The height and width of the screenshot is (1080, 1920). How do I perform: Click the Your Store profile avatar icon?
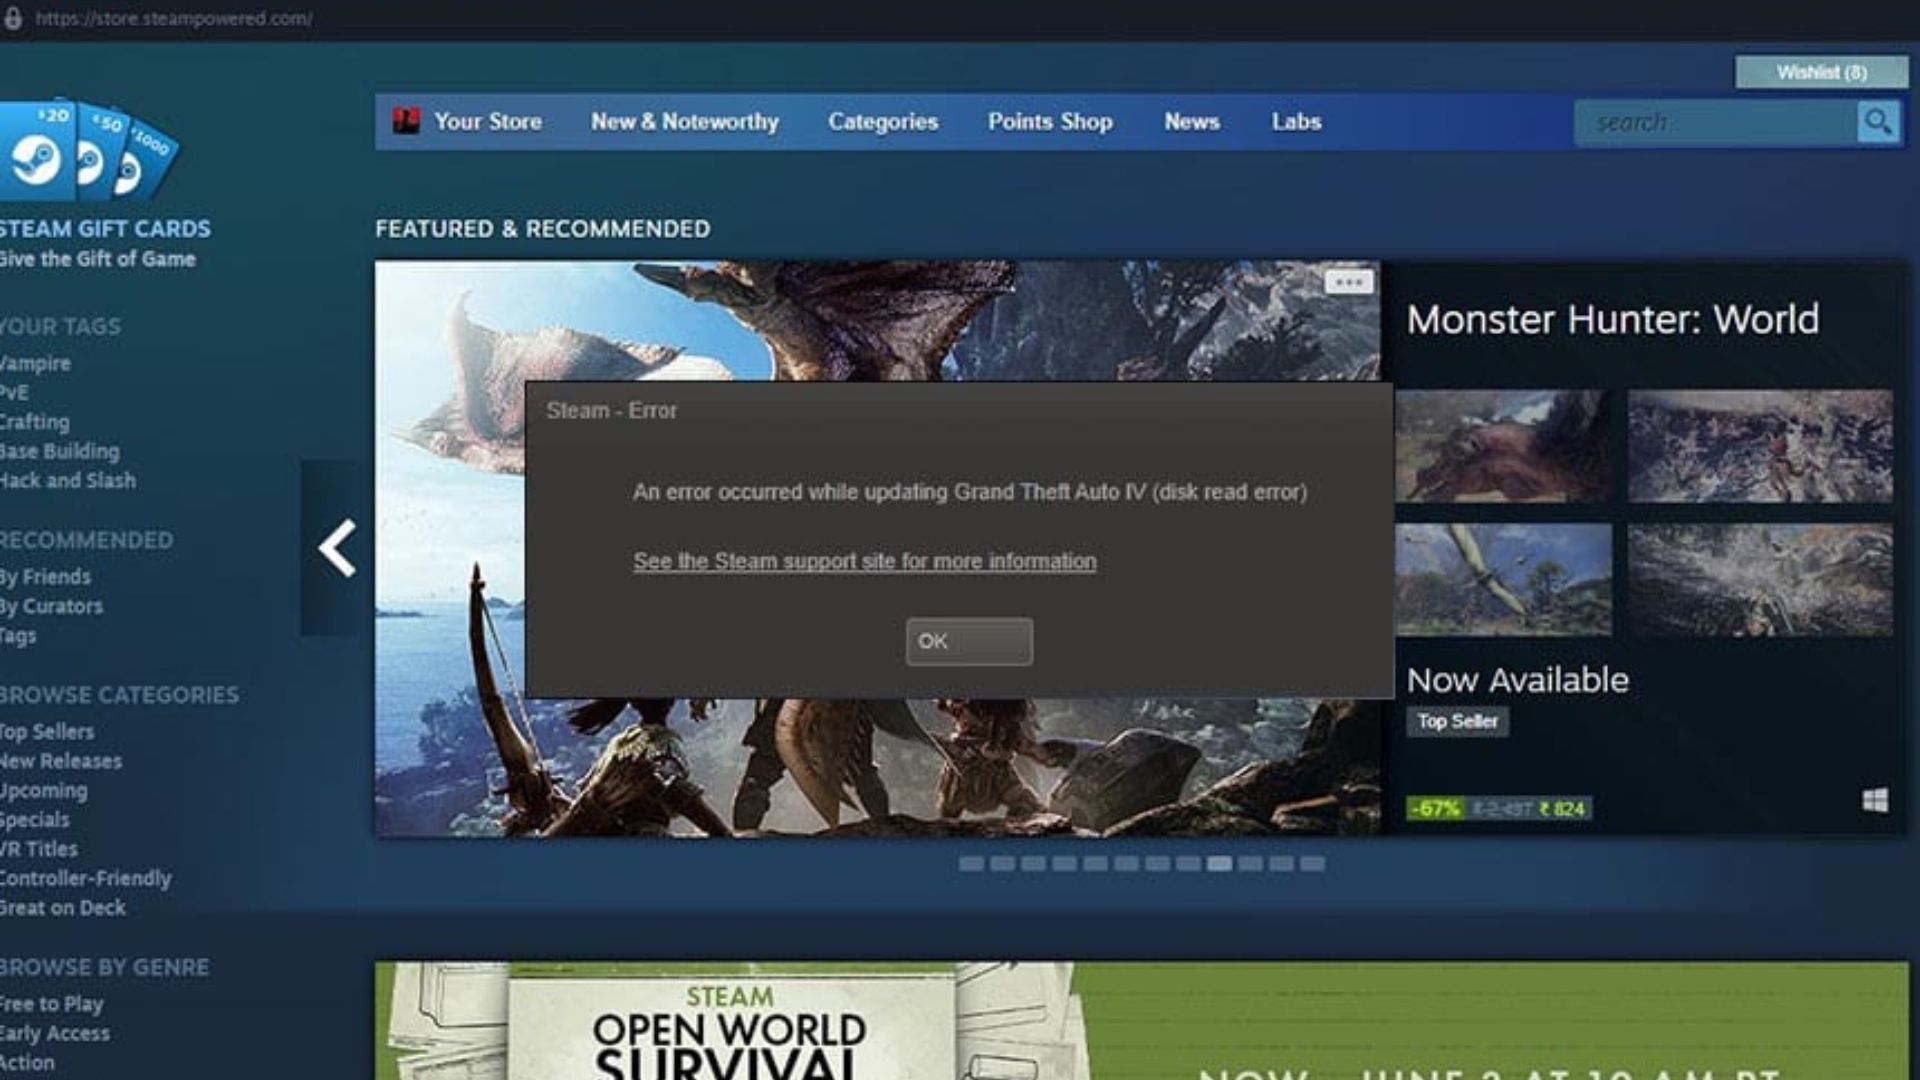pyautogui.click(x=406, y=121)
